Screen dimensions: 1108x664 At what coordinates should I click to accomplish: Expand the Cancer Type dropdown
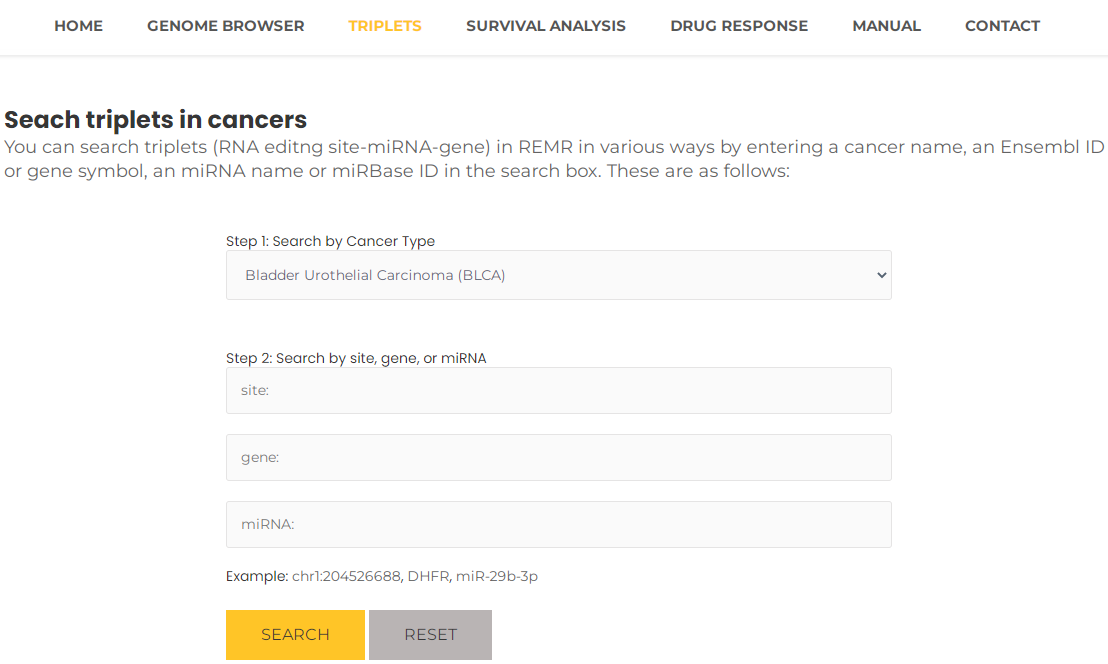tap(558, 275)
